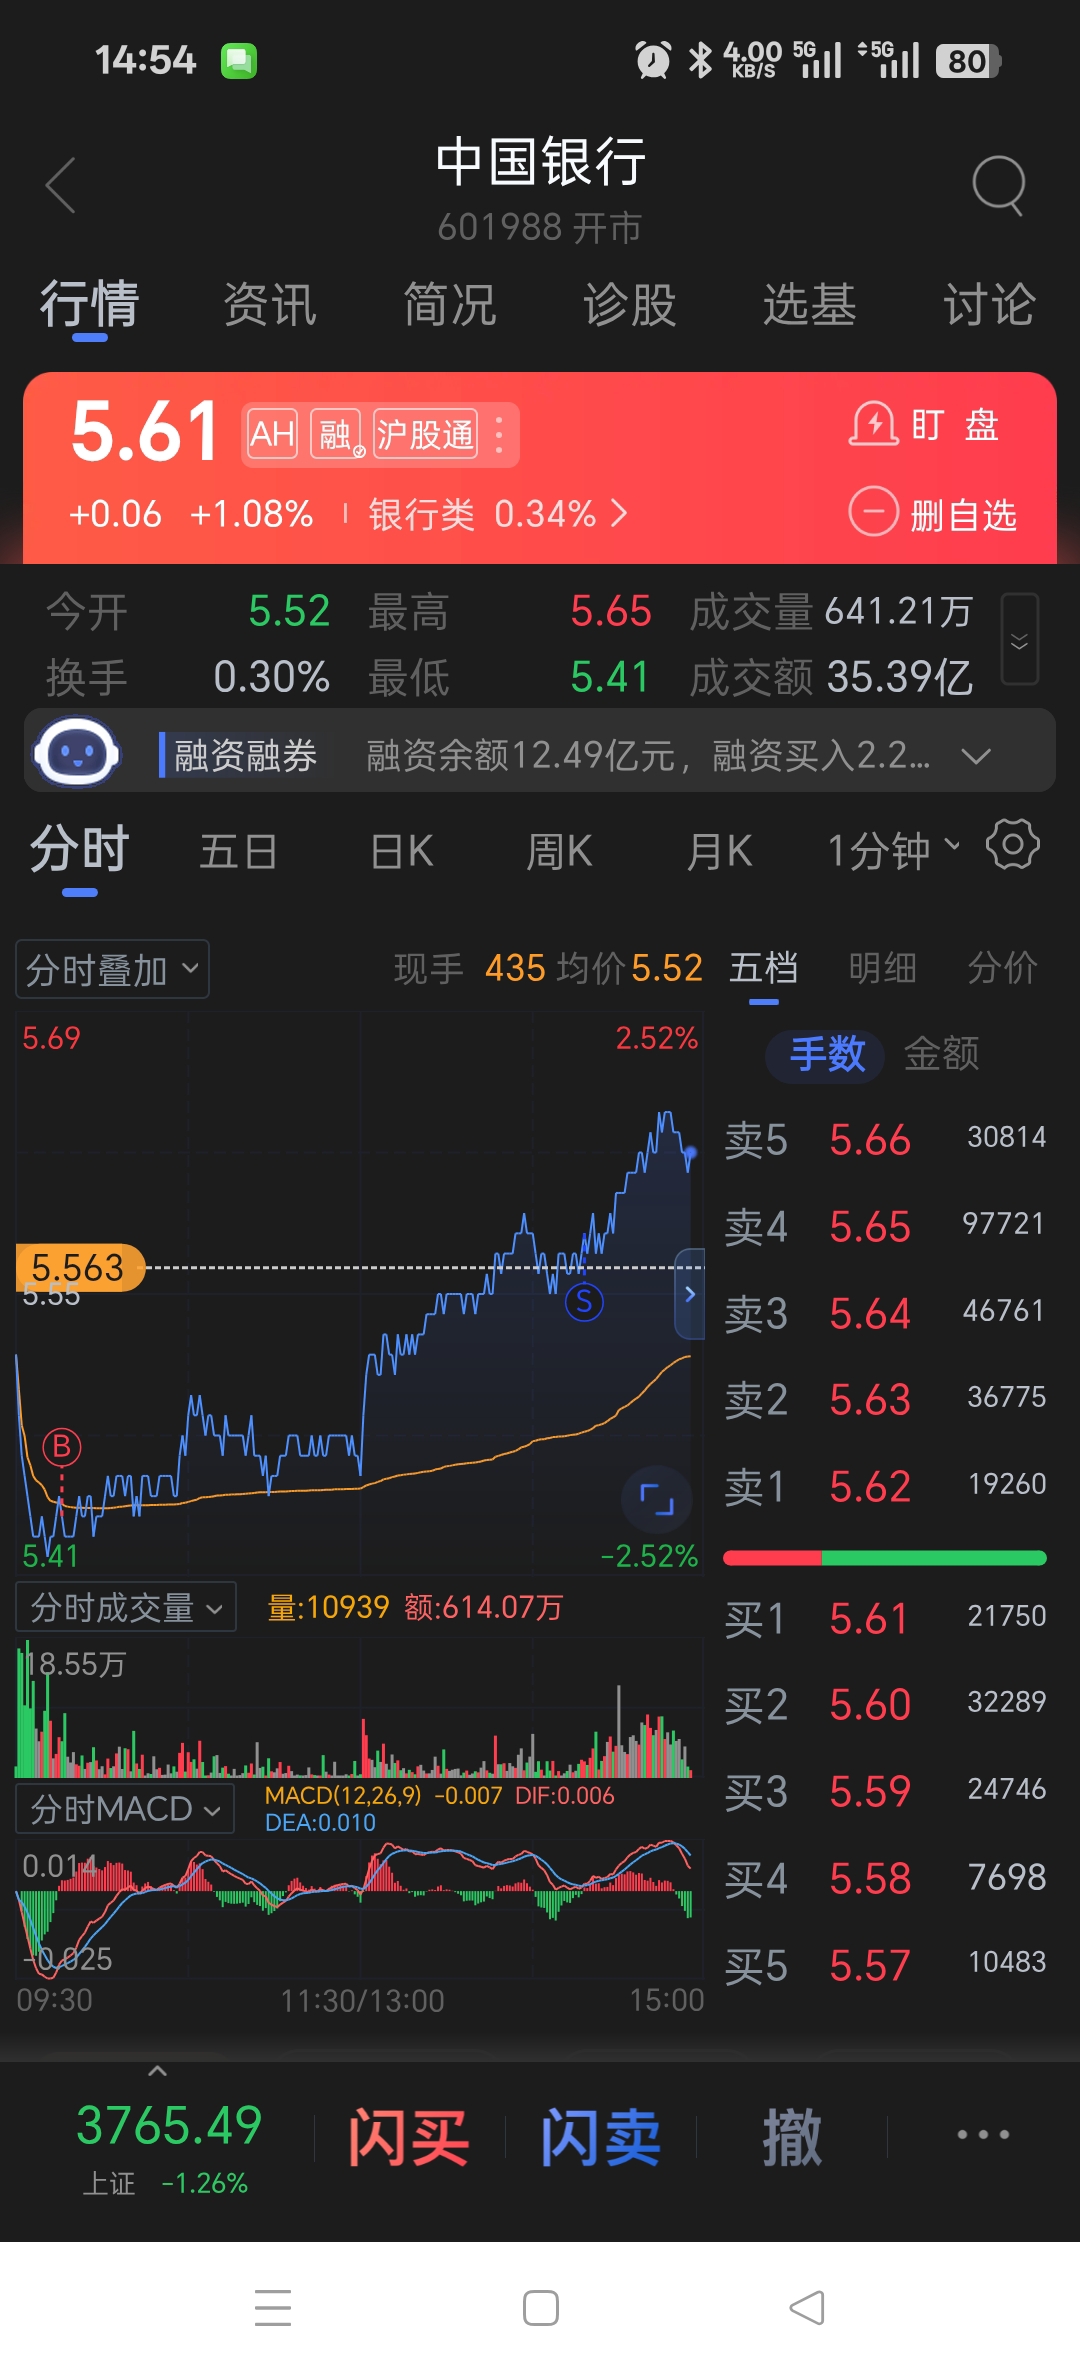Tap Android recent apps menu icon
Viewport: 1080px width, 2374px height.
click(x=272, y=2308)
